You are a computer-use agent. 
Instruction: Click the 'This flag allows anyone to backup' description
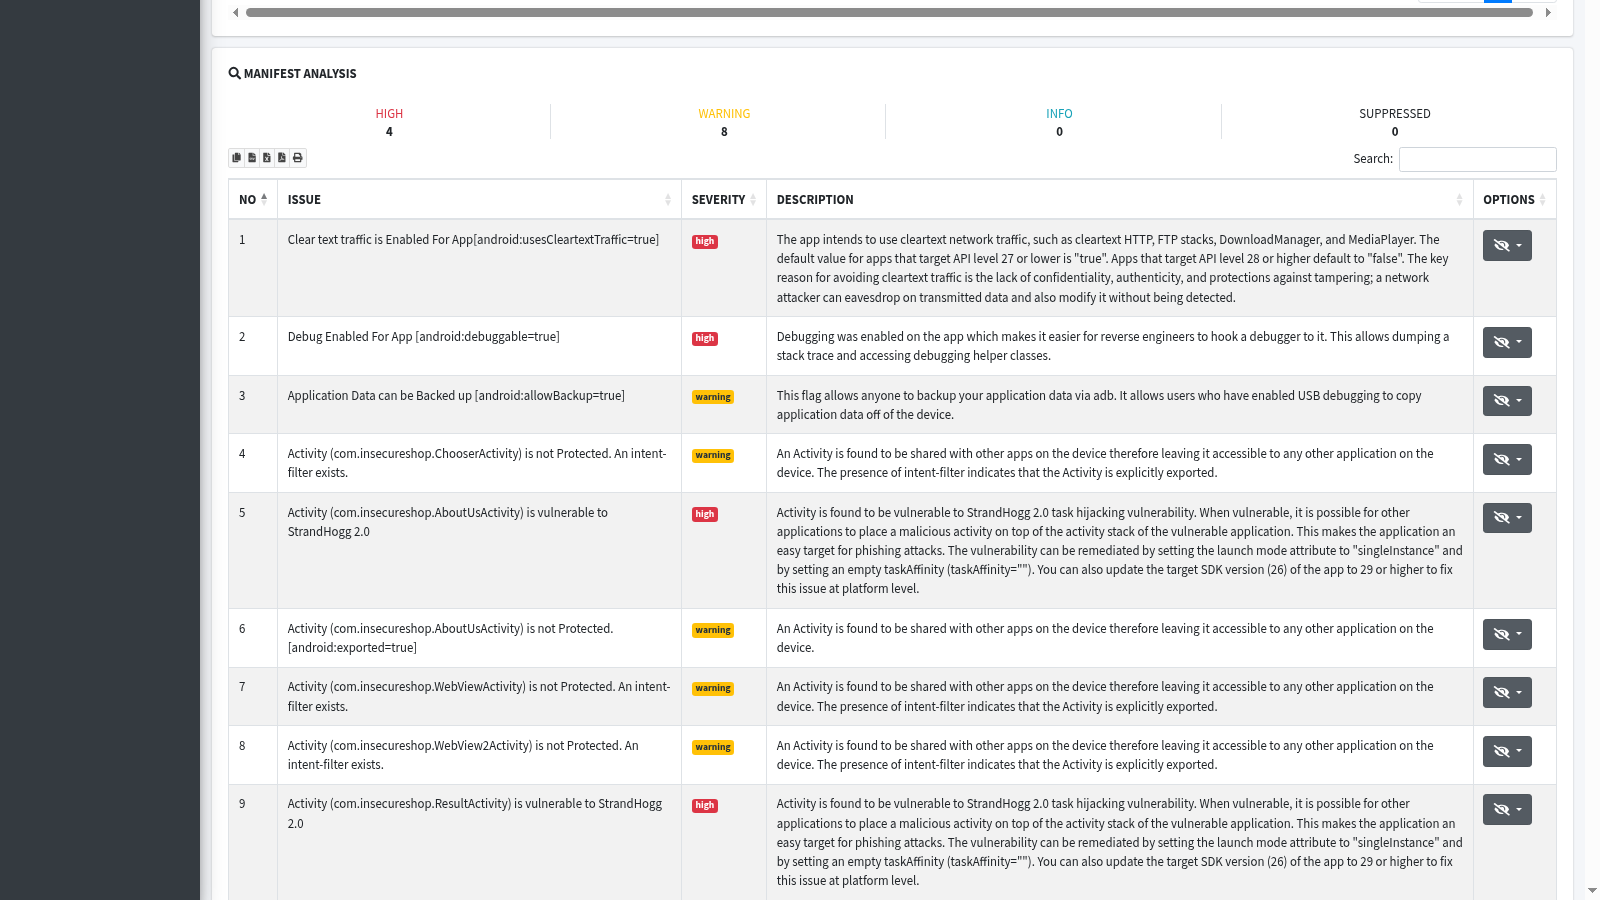(1099, 405)
